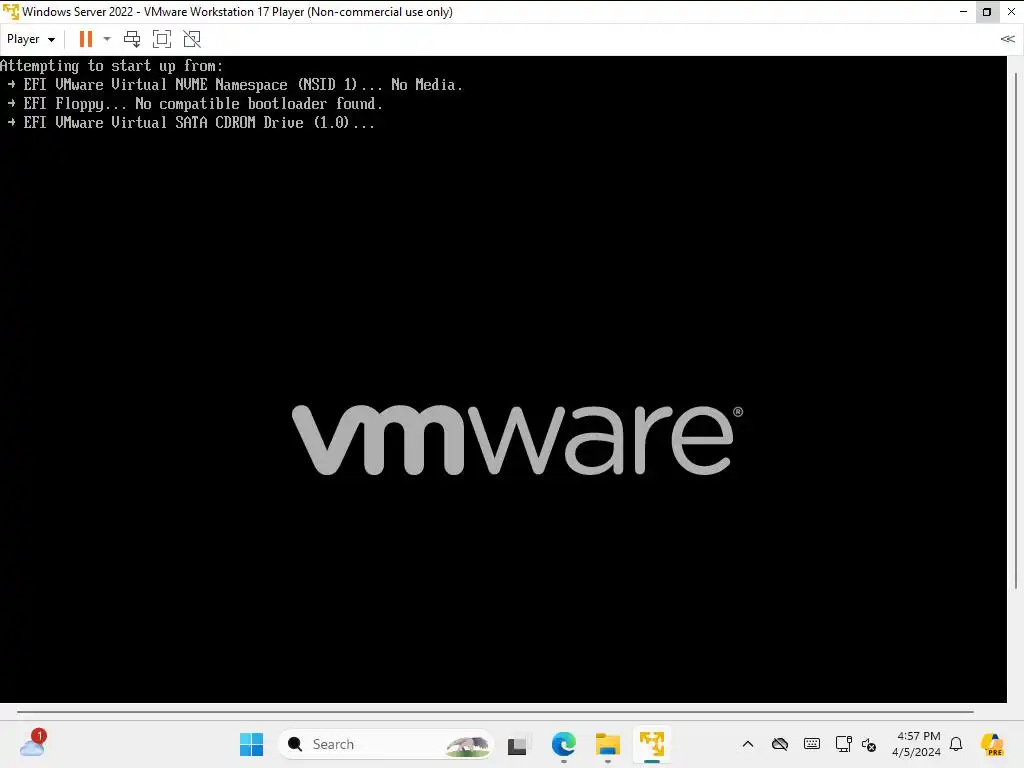Click the muted volume tray icon

(x=869, y=744)
